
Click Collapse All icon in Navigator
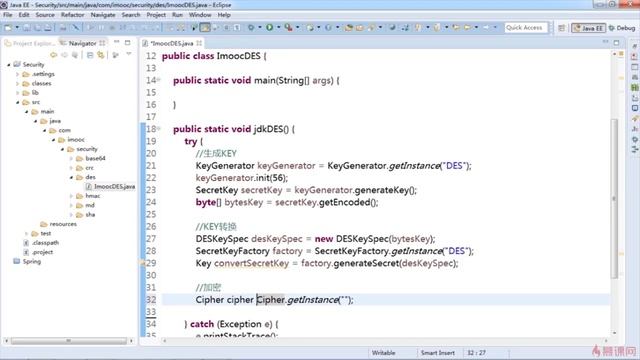click(90, 55)
